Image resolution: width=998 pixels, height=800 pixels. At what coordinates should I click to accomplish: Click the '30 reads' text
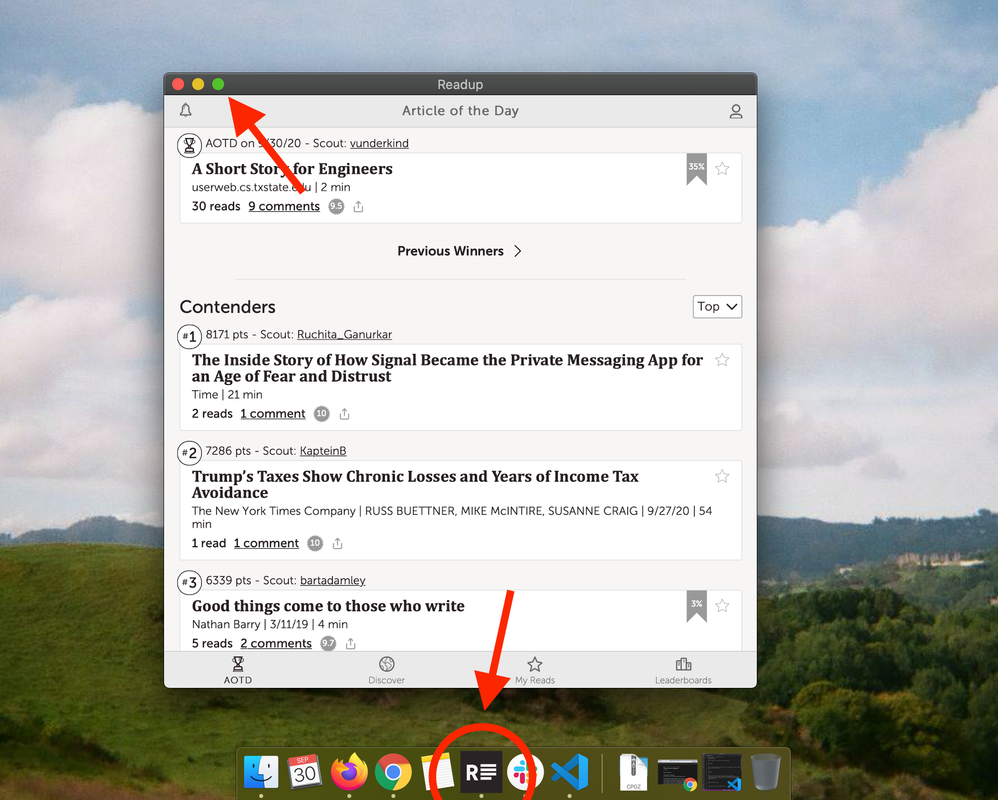click(x=216, y=206)
